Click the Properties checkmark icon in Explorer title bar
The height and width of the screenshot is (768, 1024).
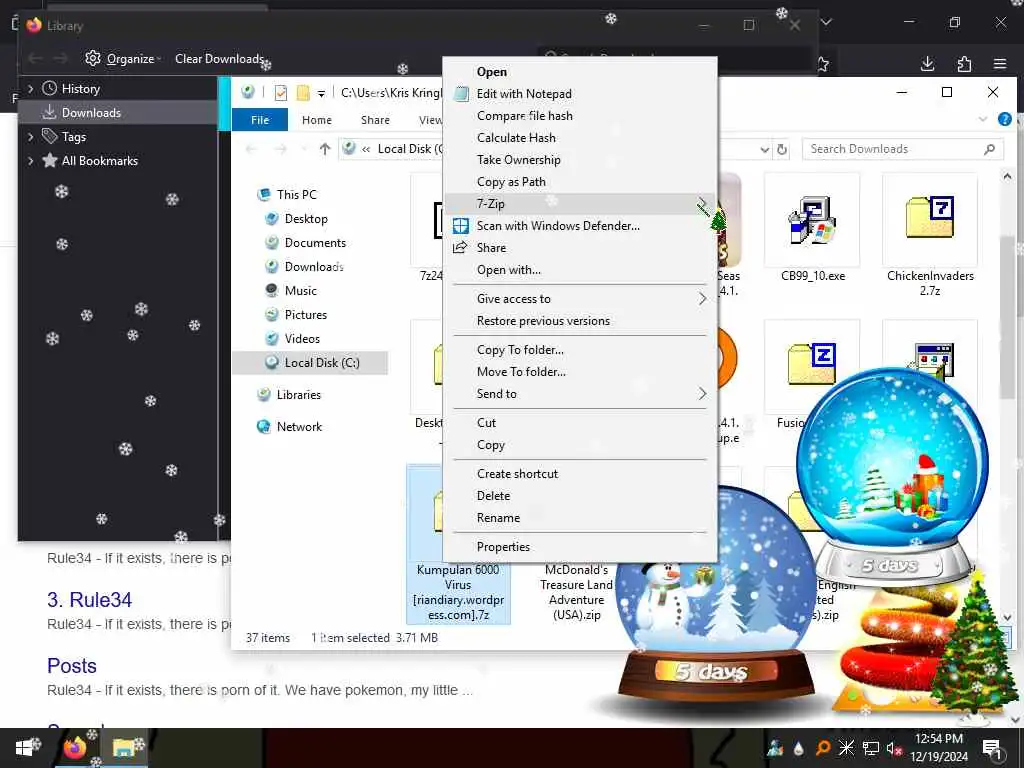pos(281,93)
